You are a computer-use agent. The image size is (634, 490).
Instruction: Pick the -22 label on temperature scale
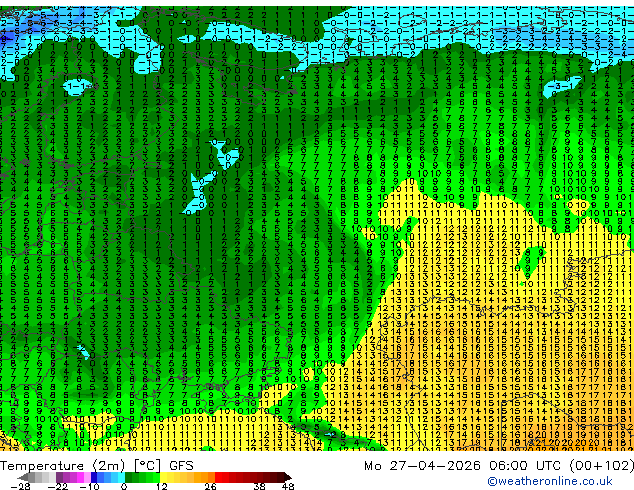click(x=58, y=486)
